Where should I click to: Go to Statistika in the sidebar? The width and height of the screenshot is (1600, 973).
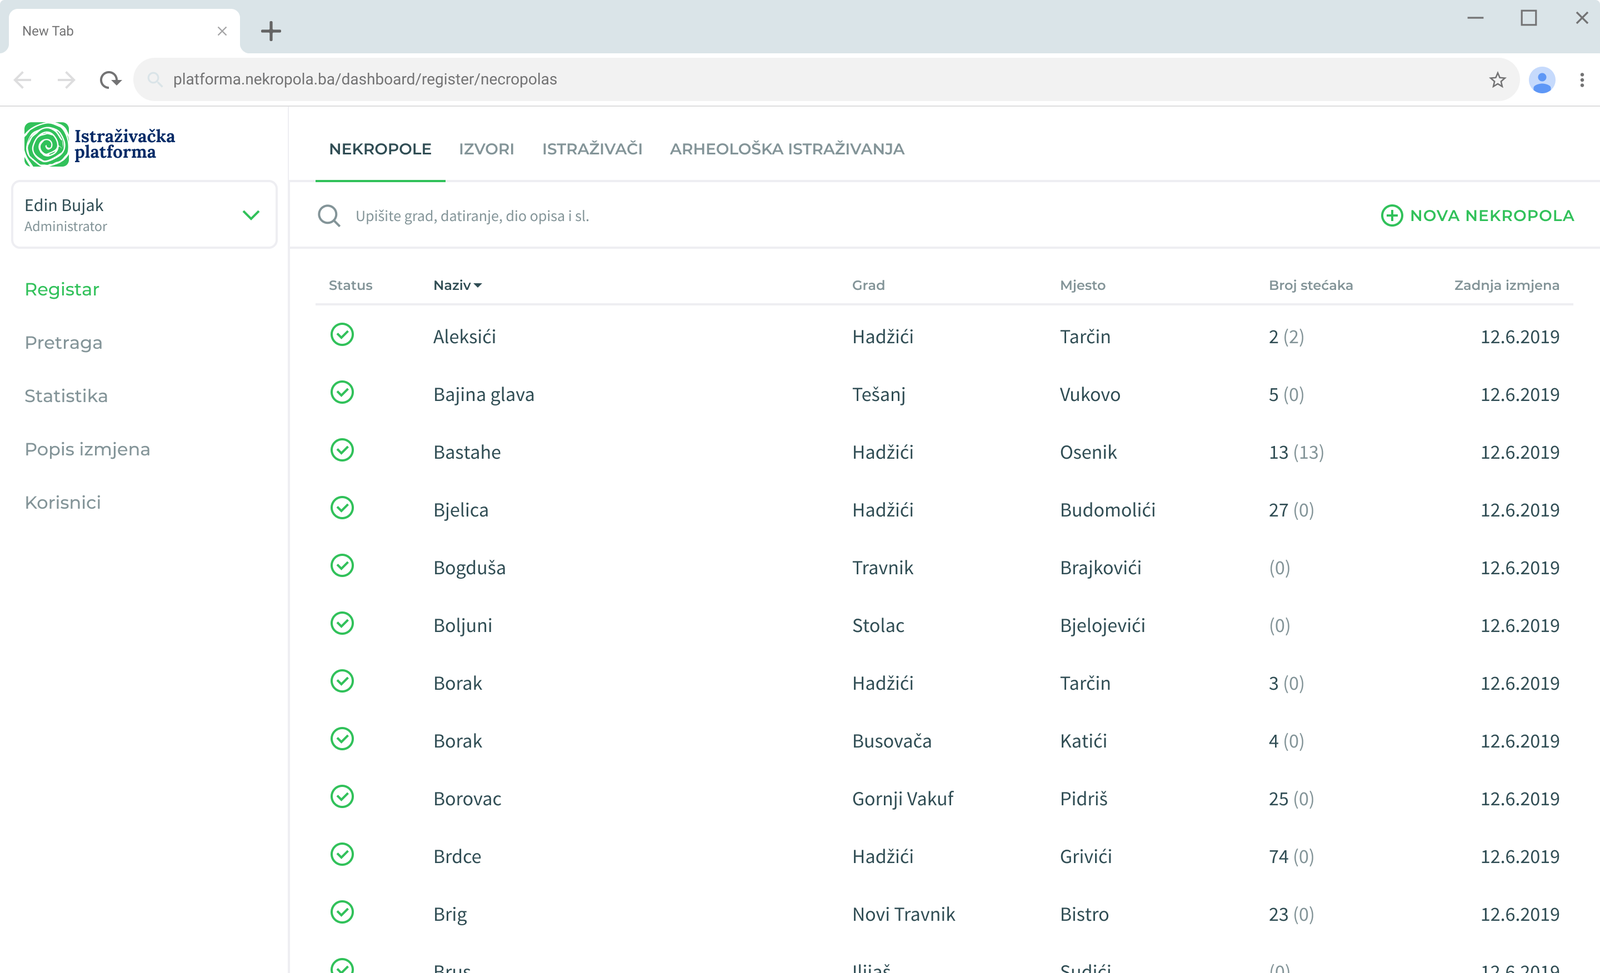[x=66, y=396]
